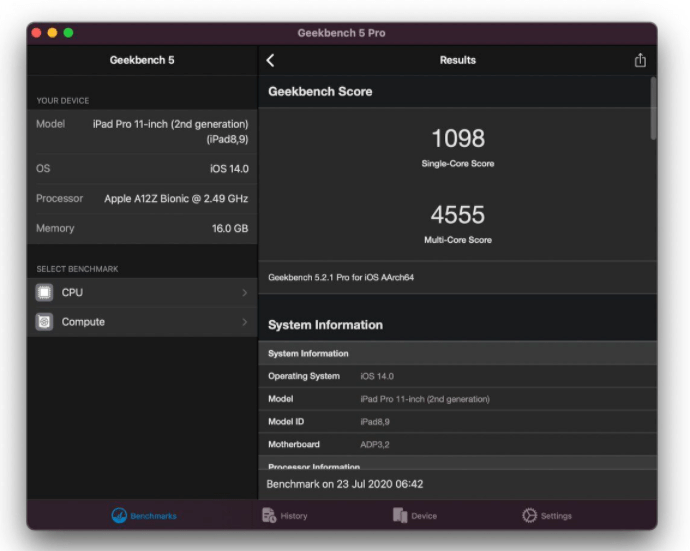Select the Compute benchmark
The height and width of the screenshot is (551, 690).
click(142, 322)
